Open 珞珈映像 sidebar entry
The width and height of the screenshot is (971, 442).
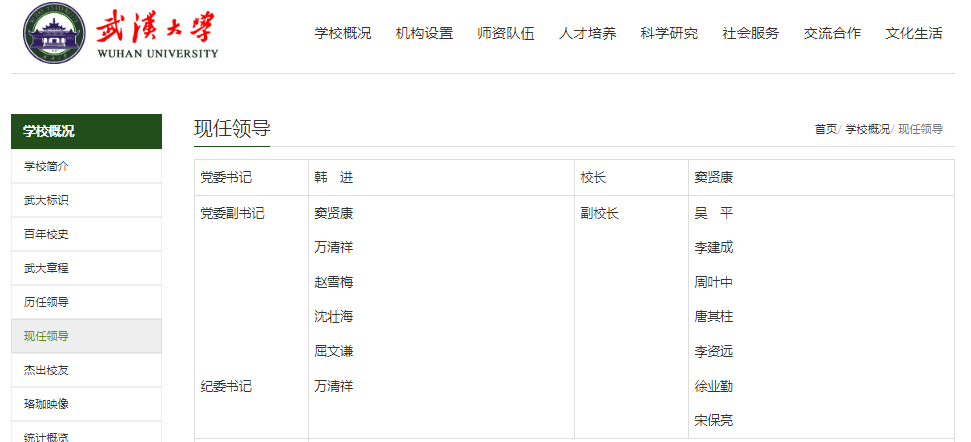click(x=46, y=404)
